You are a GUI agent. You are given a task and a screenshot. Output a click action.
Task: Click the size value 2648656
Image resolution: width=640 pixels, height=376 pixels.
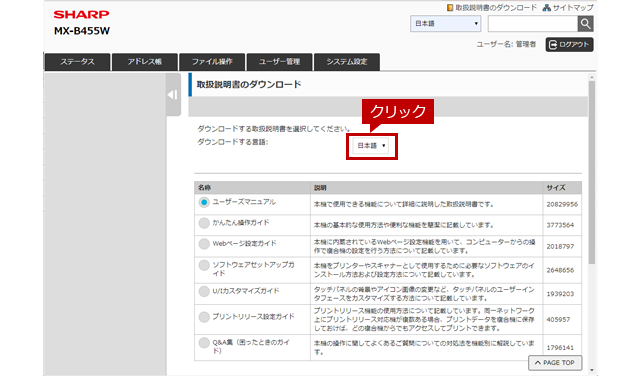coord(560,270)
